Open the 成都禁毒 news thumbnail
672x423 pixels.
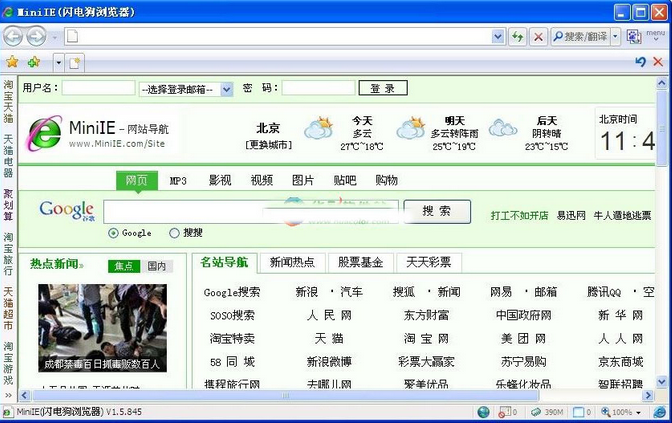tap(102, 328)
